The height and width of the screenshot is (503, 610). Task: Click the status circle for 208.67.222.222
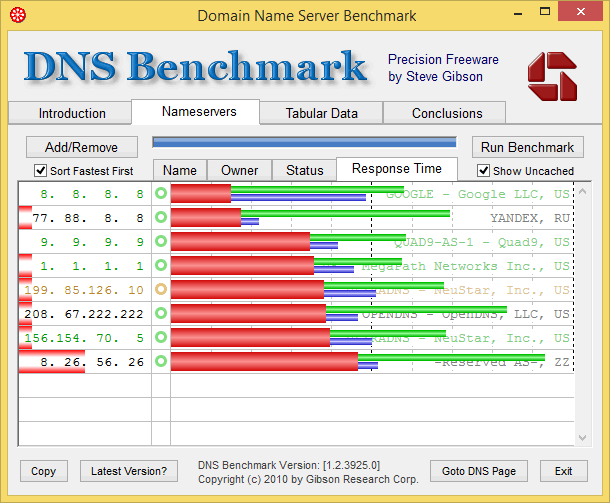pos(160,313)
